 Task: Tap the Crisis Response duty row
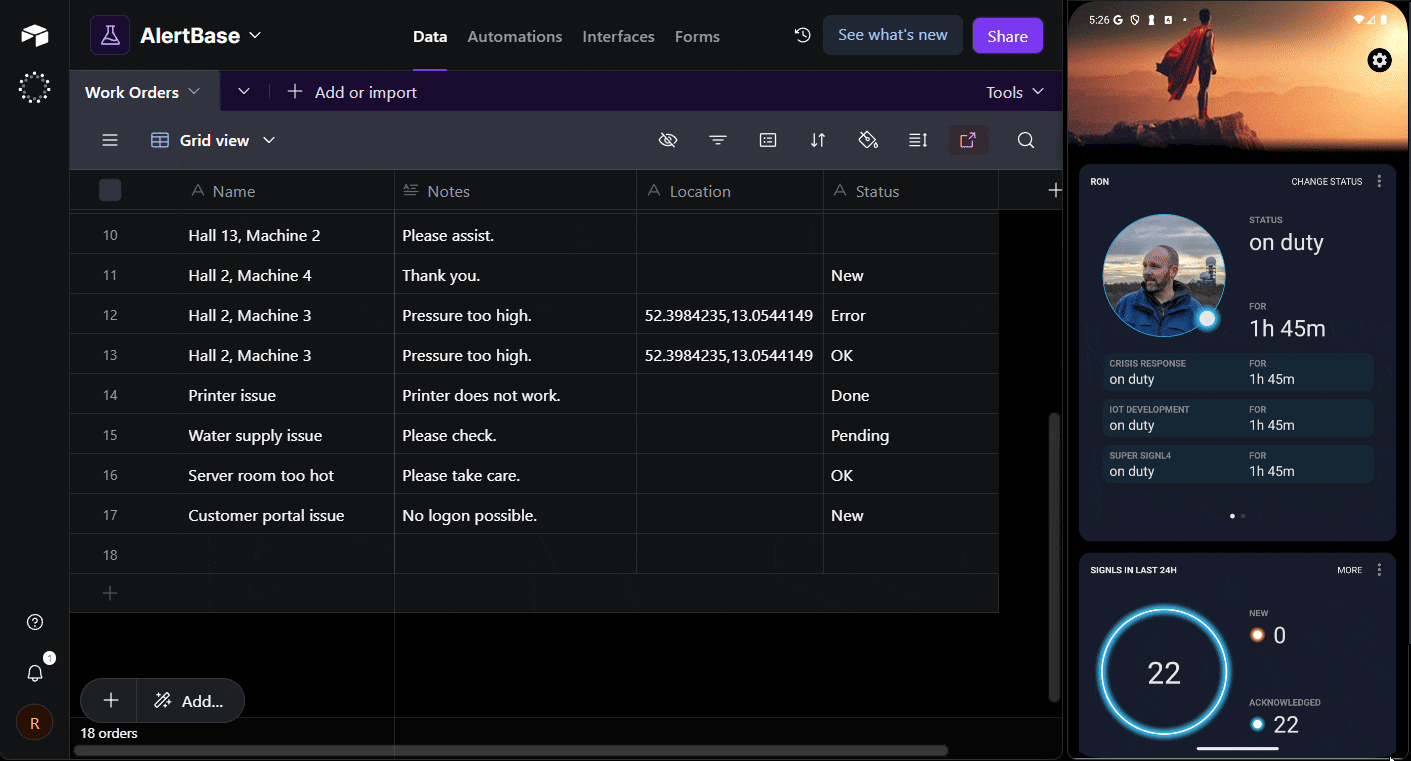click(x=1238, y=372)
